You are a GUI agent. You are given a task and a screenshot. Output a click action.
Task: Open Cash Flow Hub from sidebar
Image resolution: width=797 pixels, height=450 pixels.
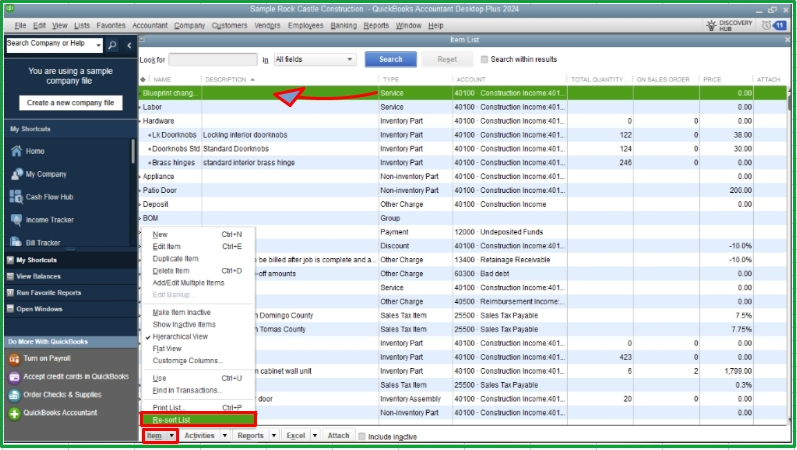[16, 197]
